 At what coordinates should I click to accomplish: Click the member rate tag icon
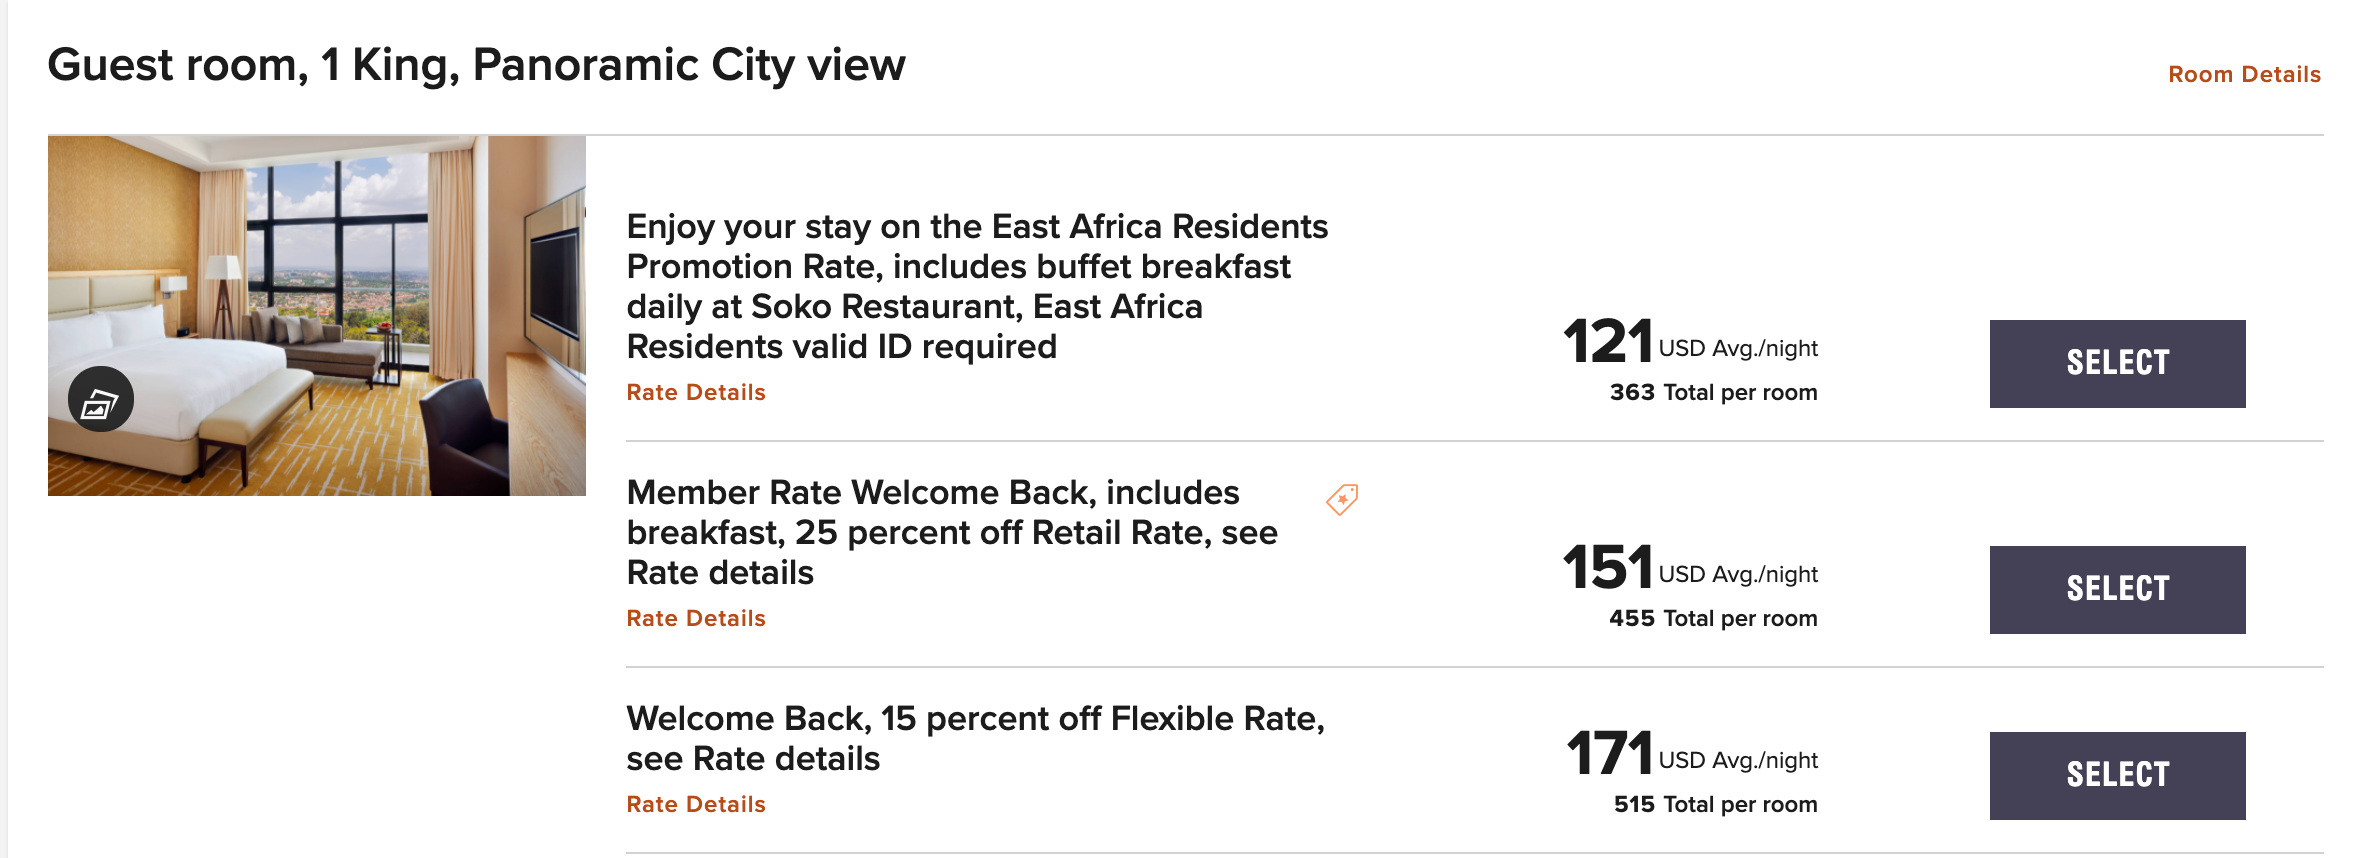pyautogui.click(x=1342, y=499)
